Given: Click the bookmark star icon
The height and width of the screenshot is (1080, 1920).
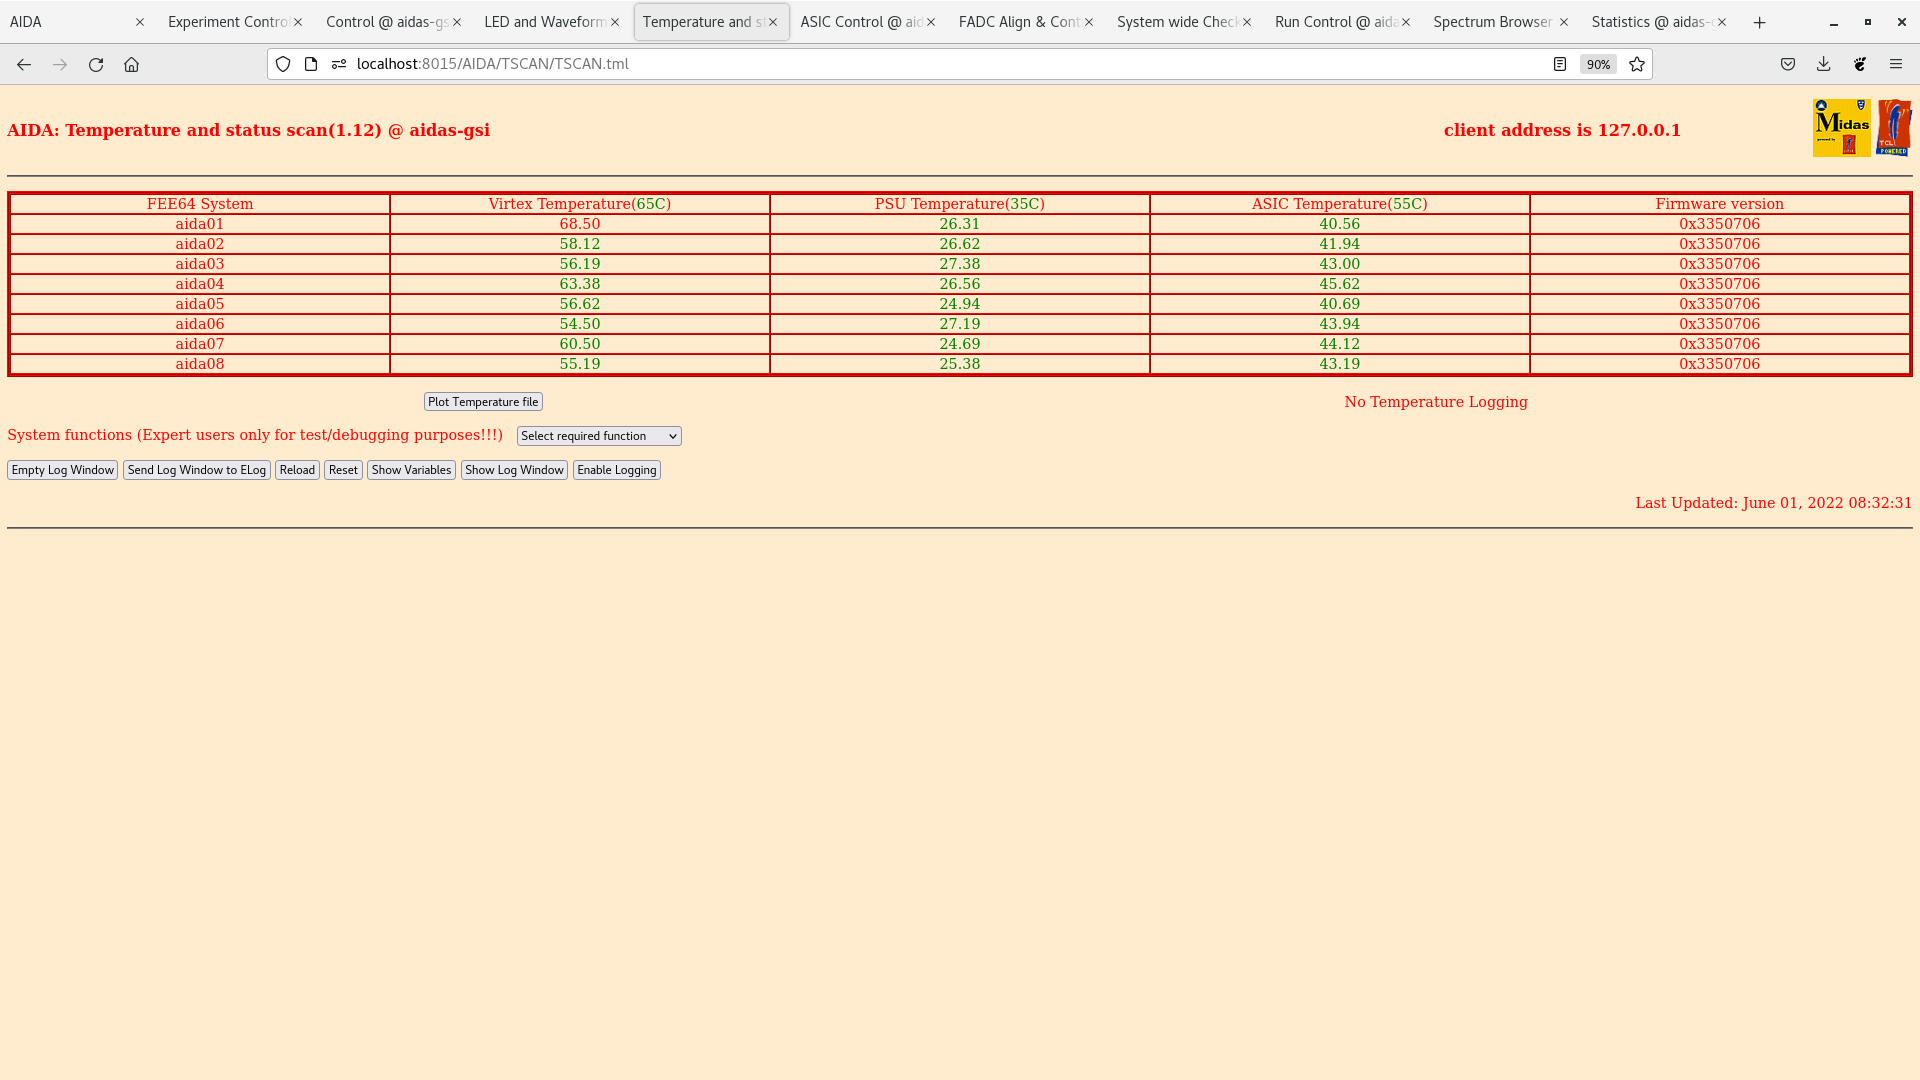Looking at the screenshot, I should click(1637, 64).
